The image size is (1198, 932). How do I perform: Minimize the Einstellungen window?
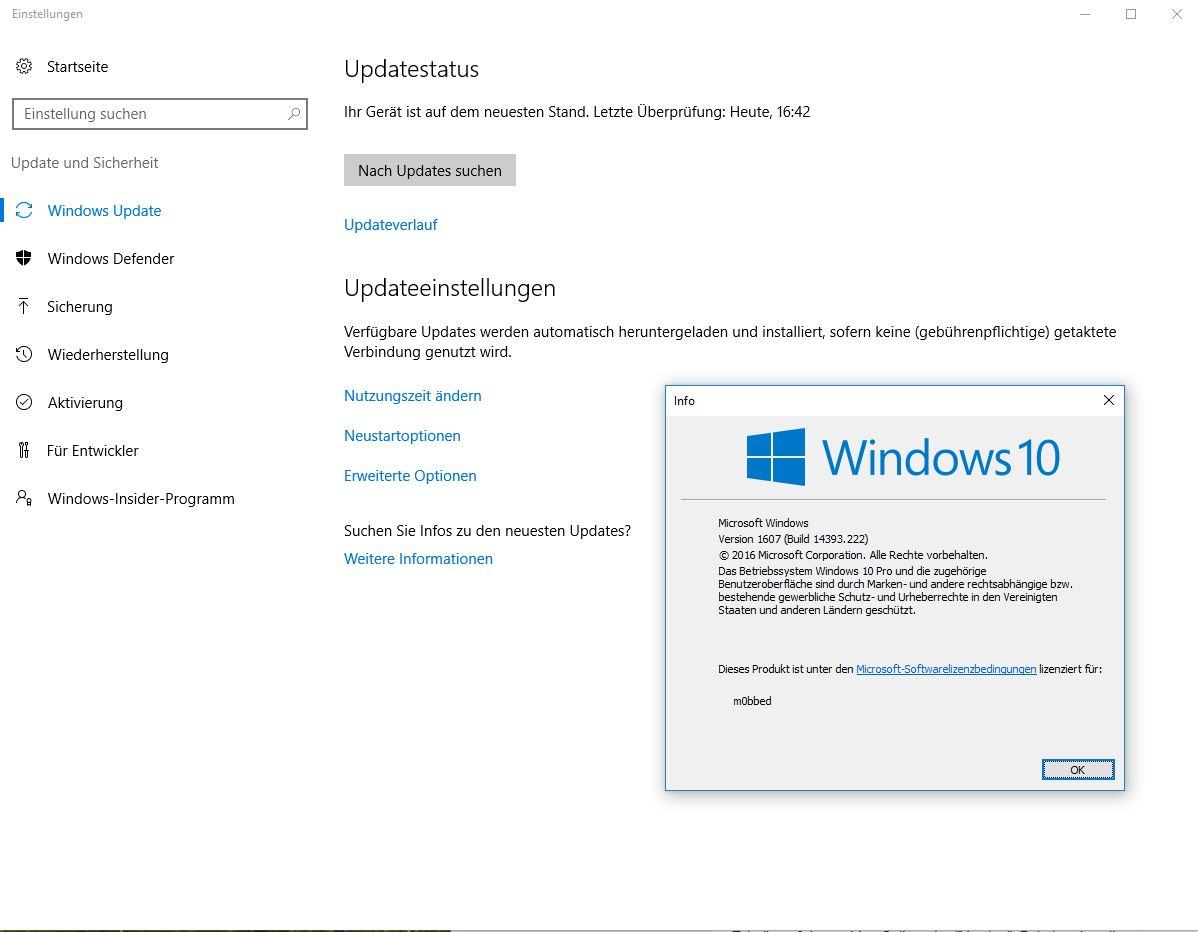pos(1085,14)
